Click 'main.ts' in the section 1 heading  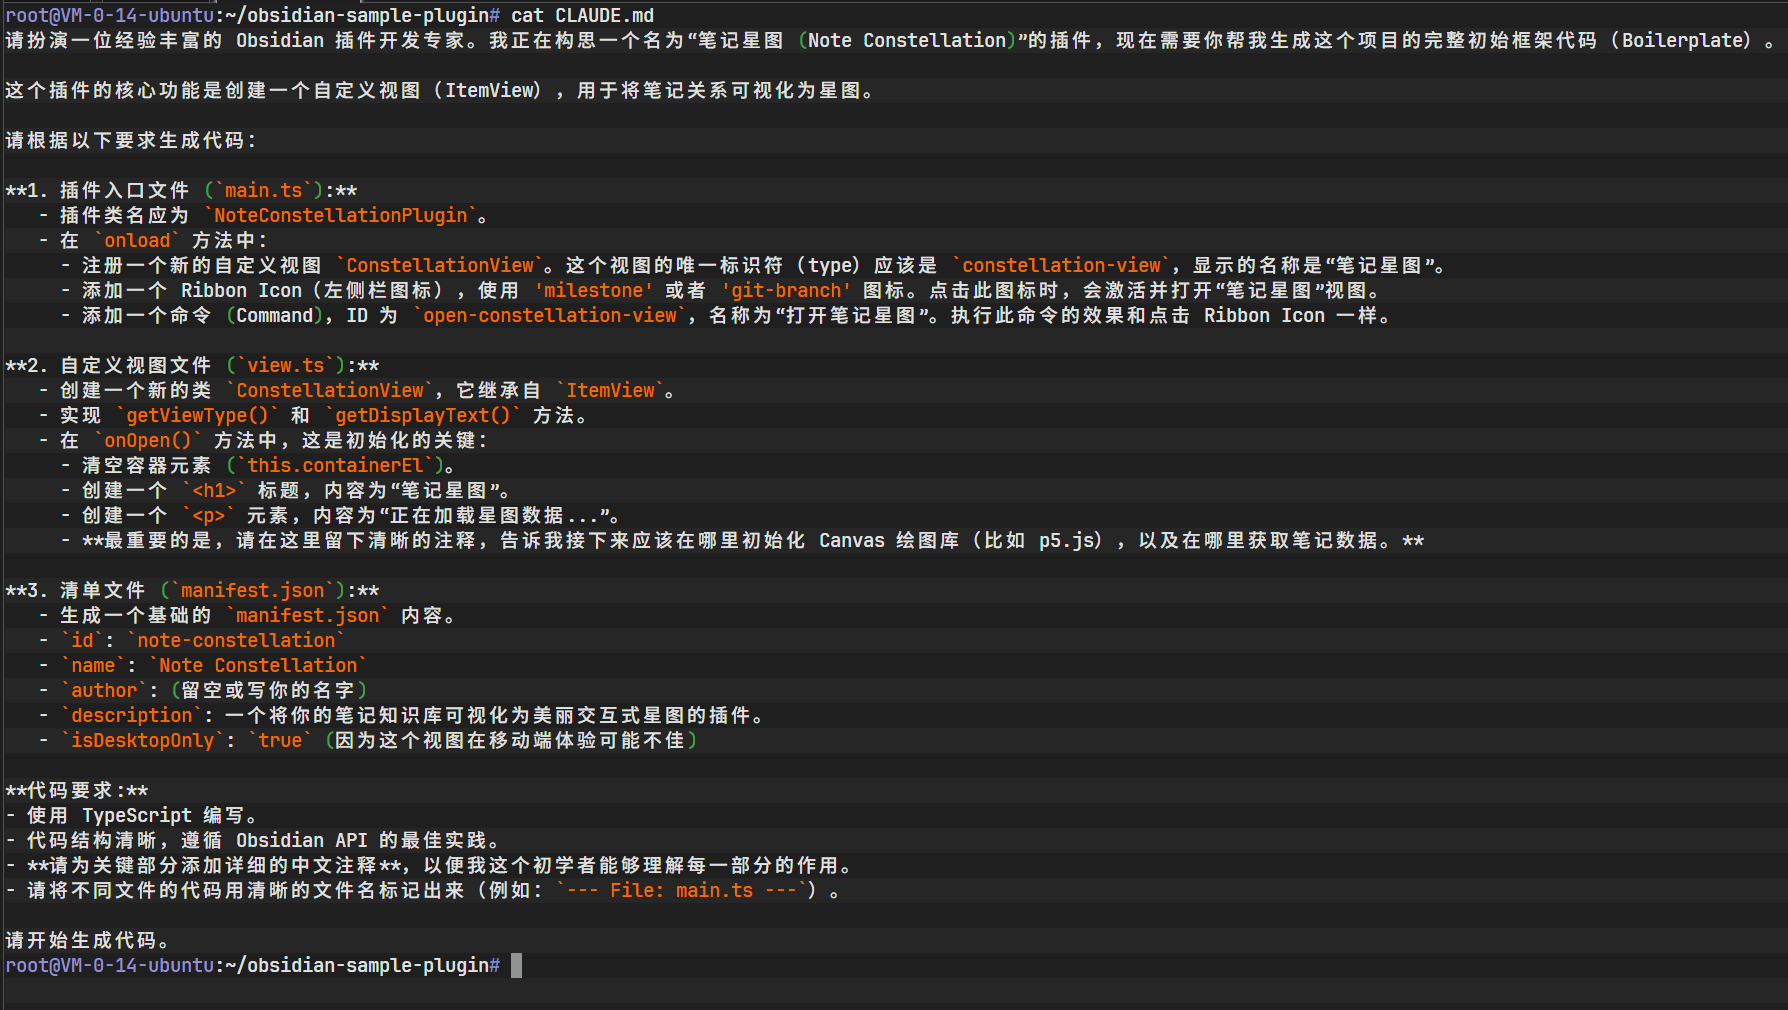click(x=264, y=190)
